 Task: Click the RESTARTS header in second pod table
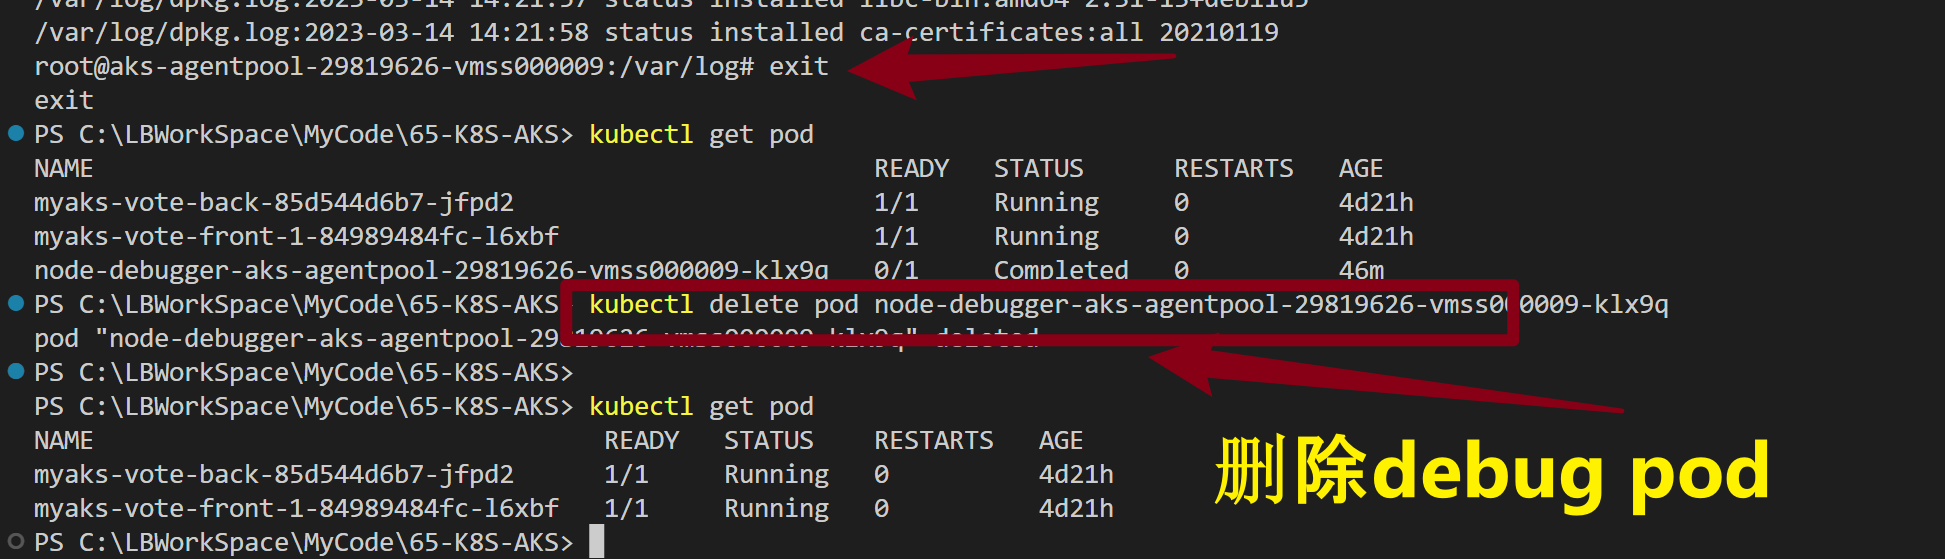click(933, 440)
